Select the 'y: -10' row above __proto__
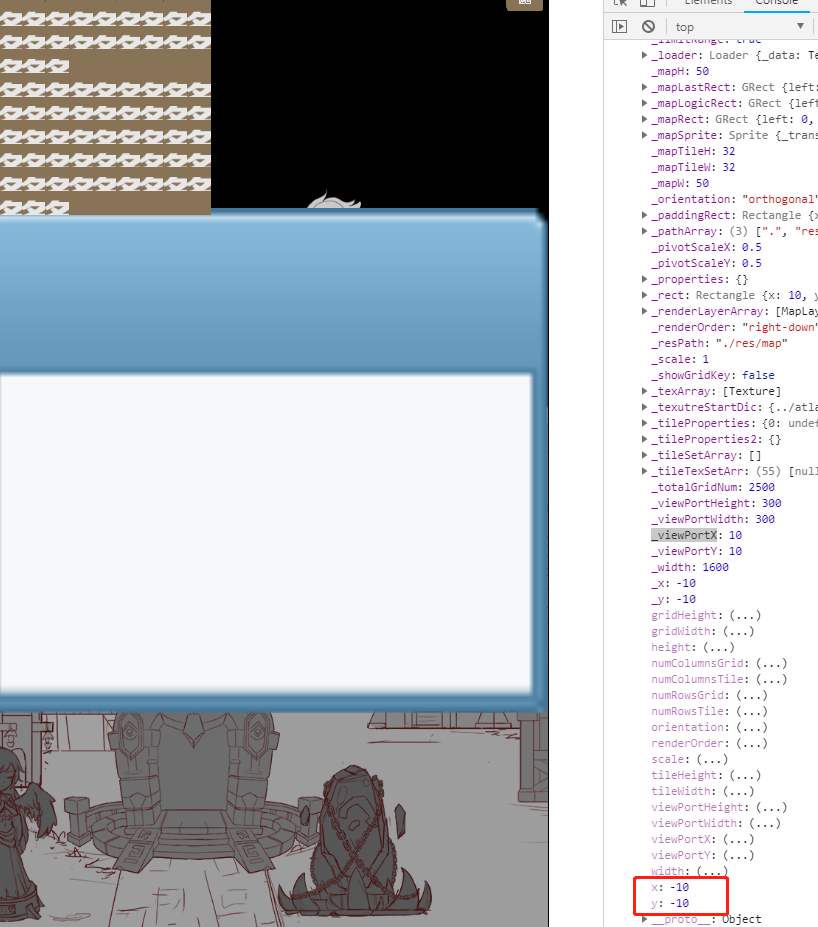 [x=670, y=903]
